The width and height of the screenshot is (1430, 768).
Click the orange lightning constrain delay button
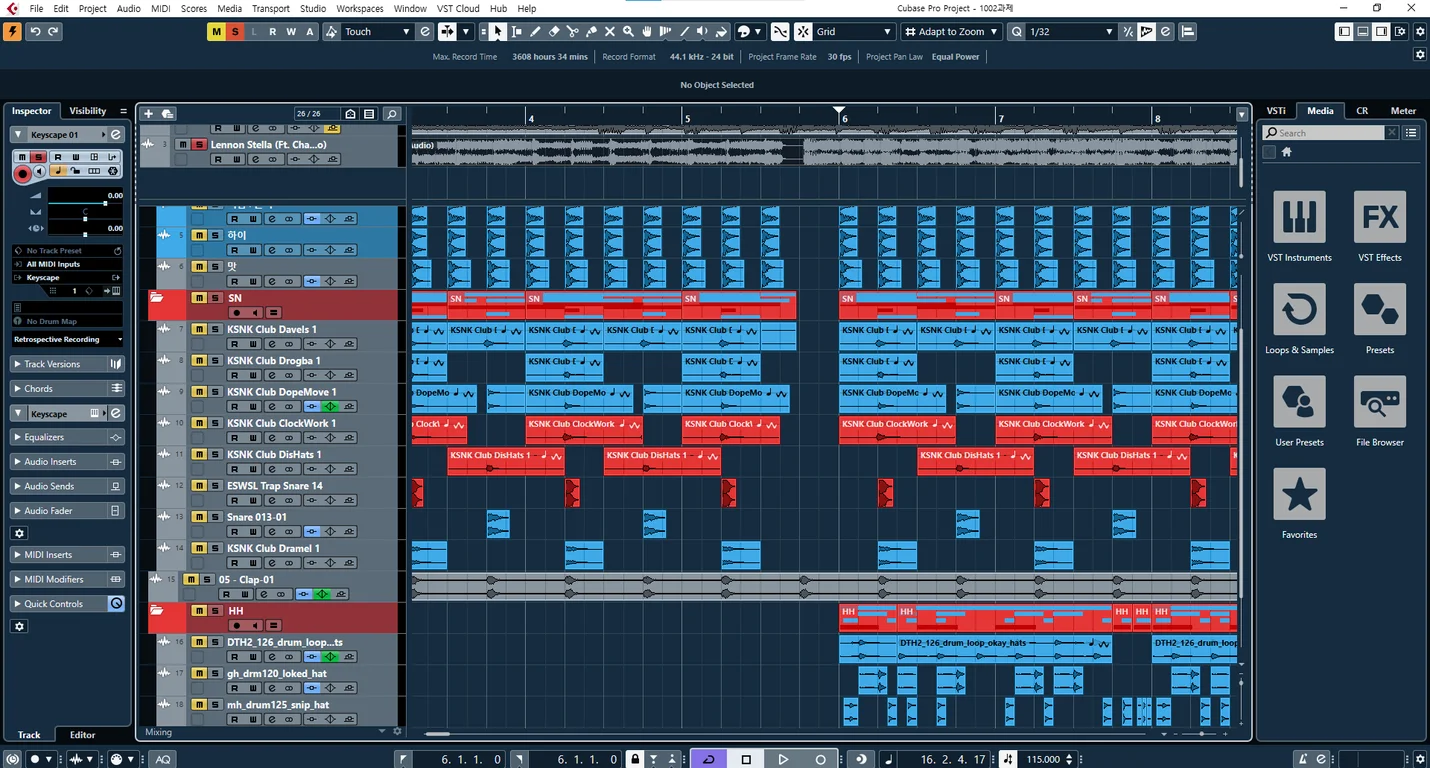pyautogui.click(x=12, y=32)
